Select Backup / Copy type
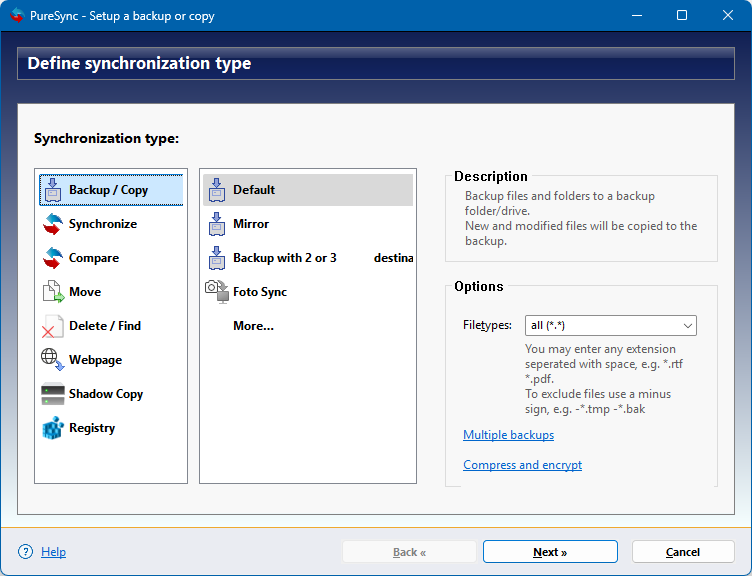Image resolution: width=752 pixels, height=576 pixels. 111,190
